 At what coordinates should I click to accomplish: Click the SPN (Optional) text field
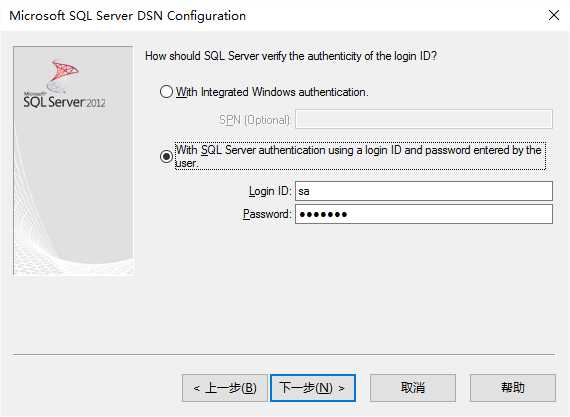pyautogui.click(x=424, y=119)
